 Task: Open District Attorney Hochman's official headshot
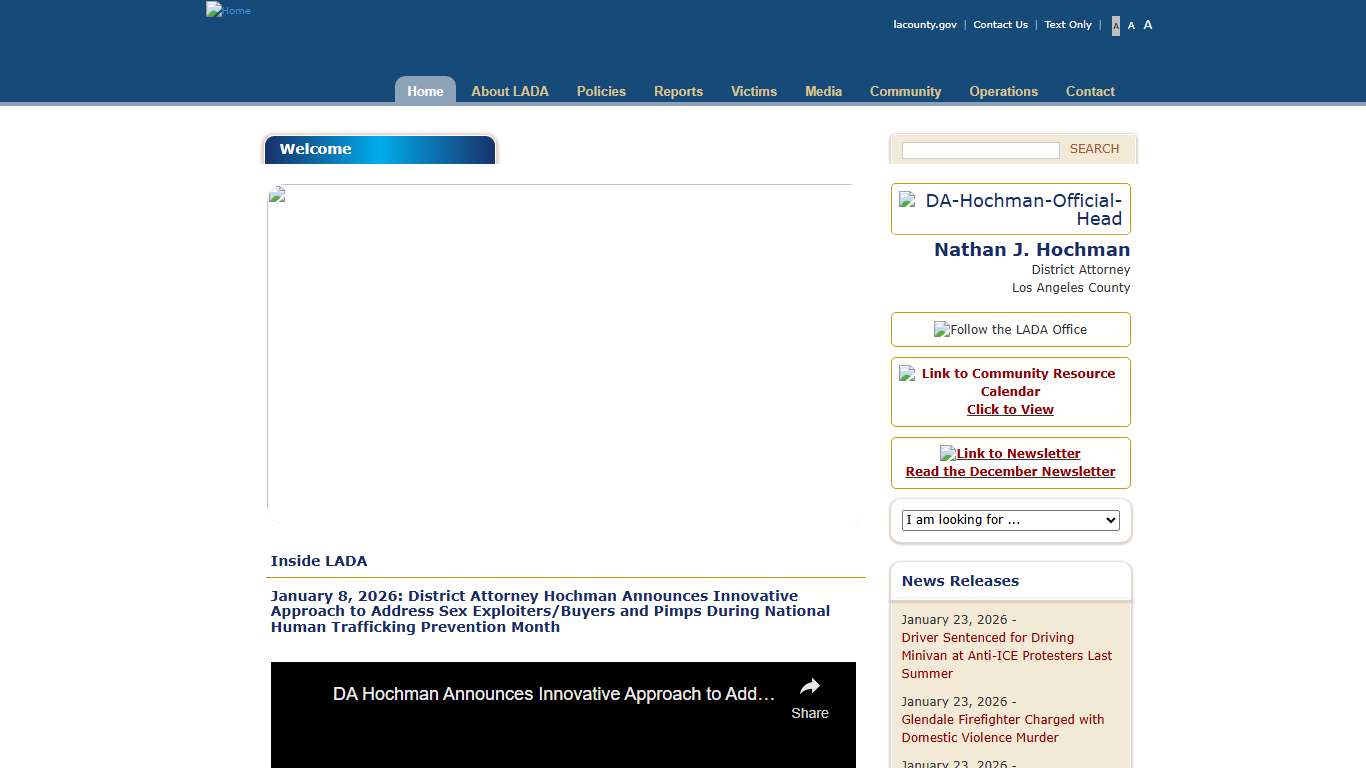pos(1010,208)
